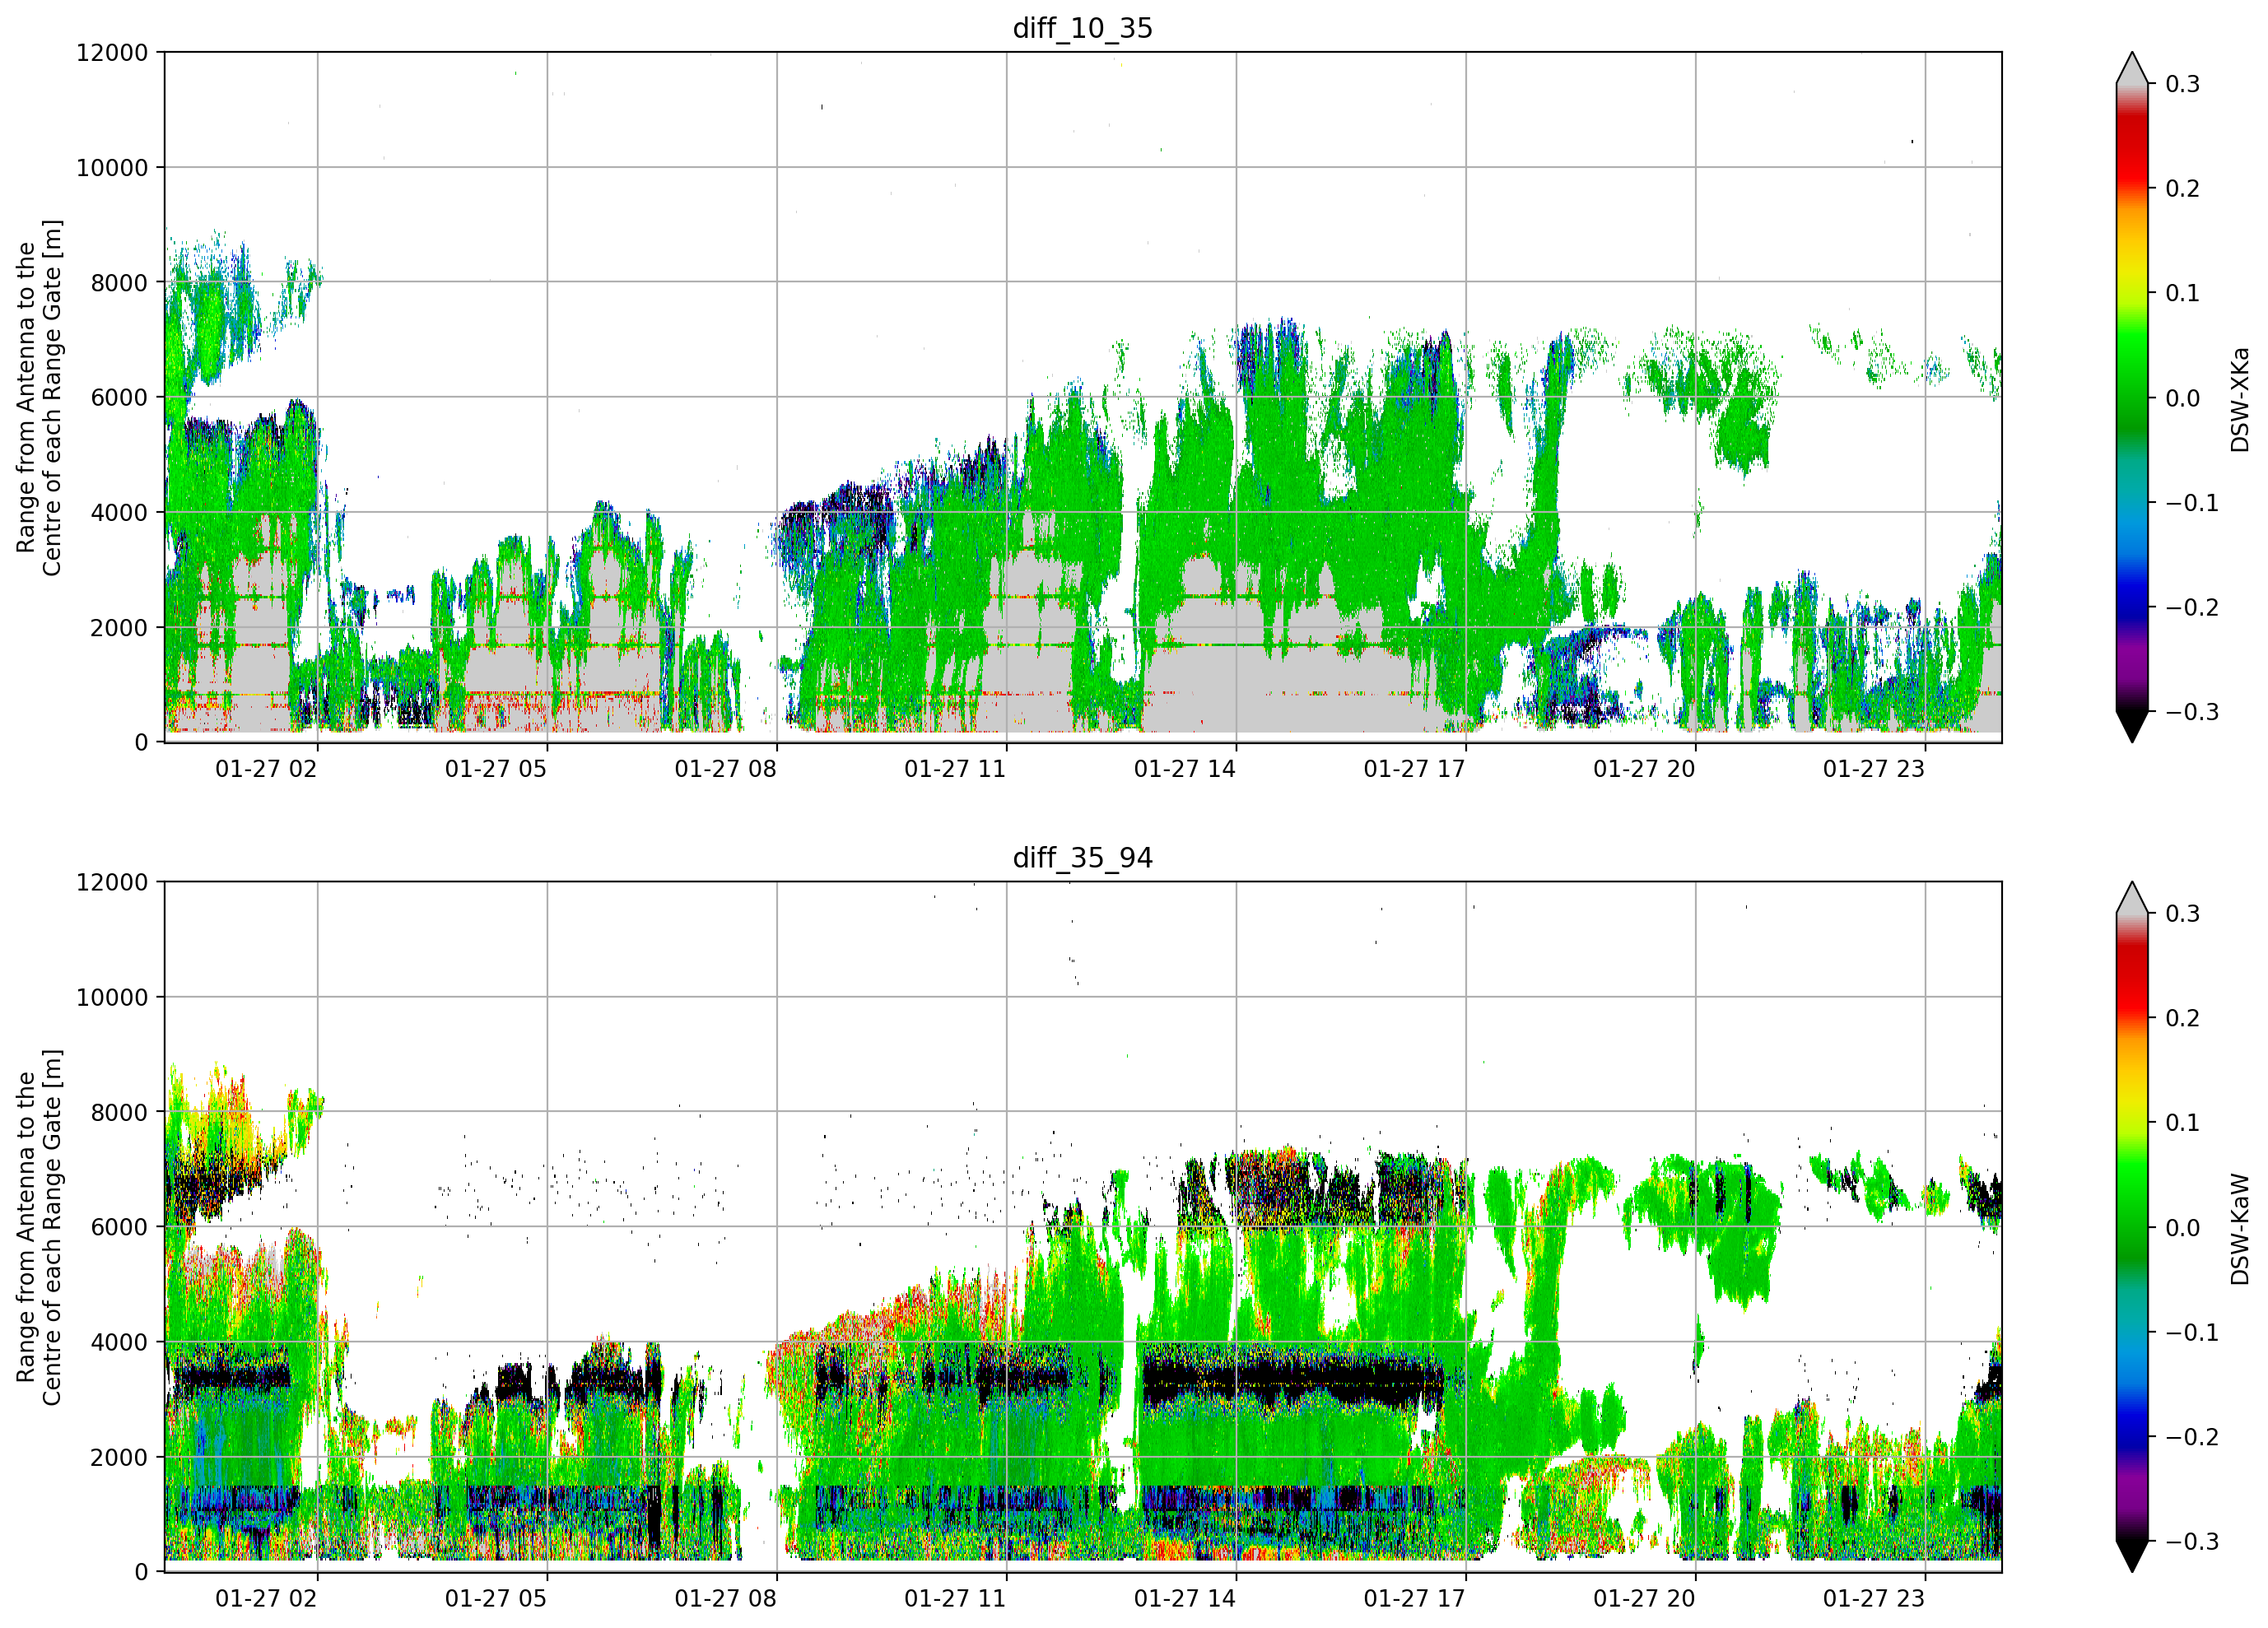Click the "−0.2" tick on DSW-XKa colorbar
2268x1628 pixels.
pos(2192,608)
